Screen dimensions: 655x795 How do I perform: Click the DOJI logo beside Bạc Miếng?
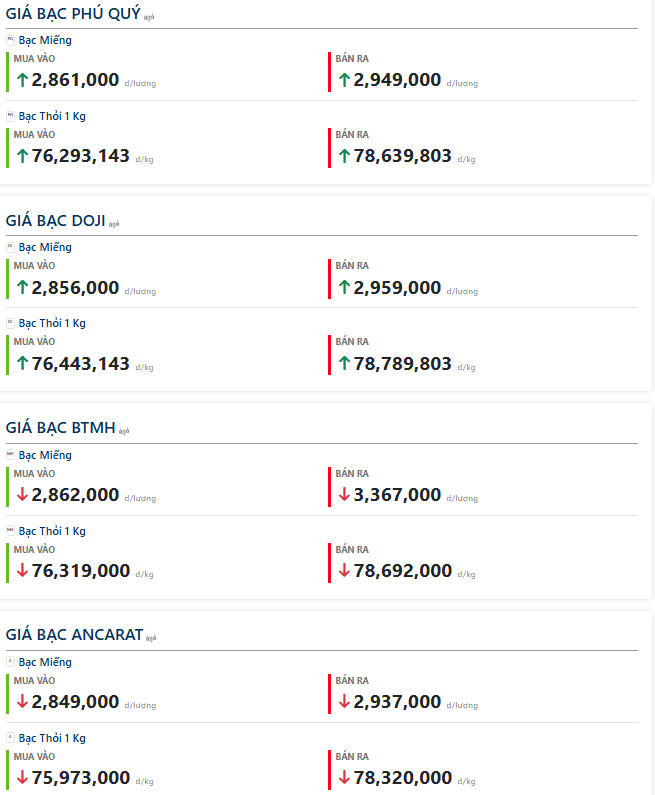coord(10,246)
